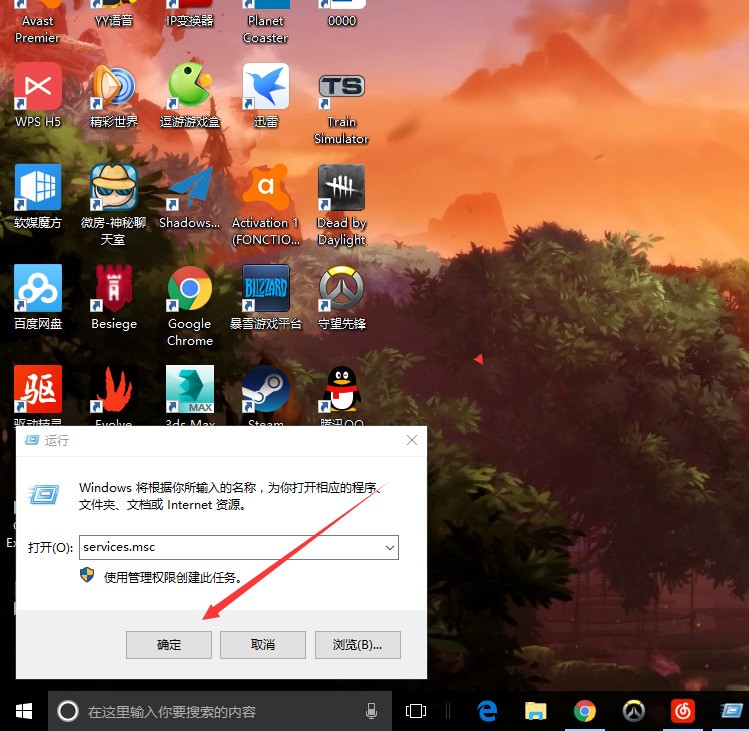Click the Cortana microphone icon
This screenshot has width=749, height=731.
pos(371,711)
